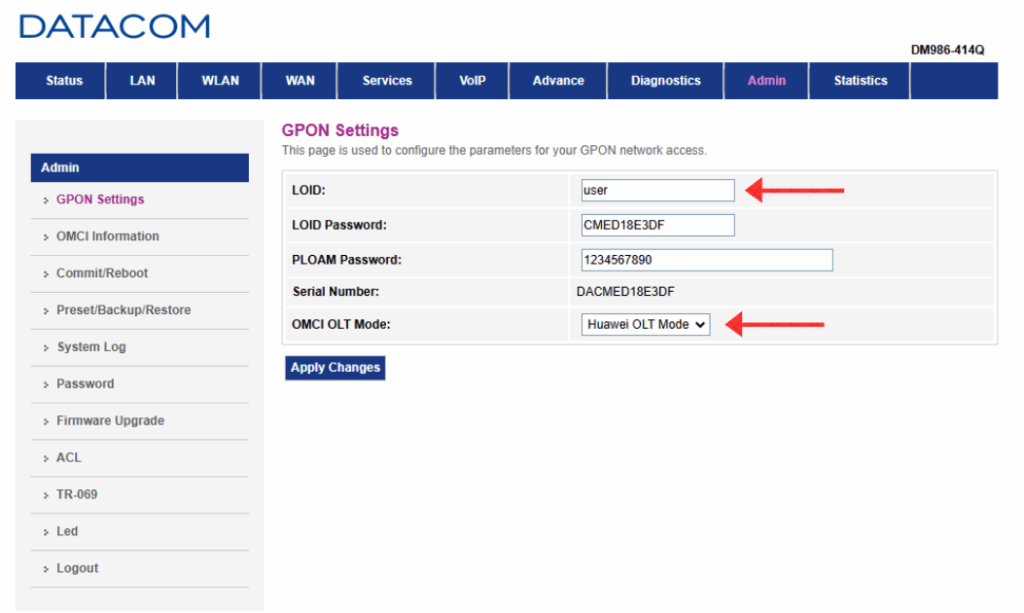Switch to the WLAN tab
The width and height of the screenshot is (1024, 613).
(x=220, y=81)
